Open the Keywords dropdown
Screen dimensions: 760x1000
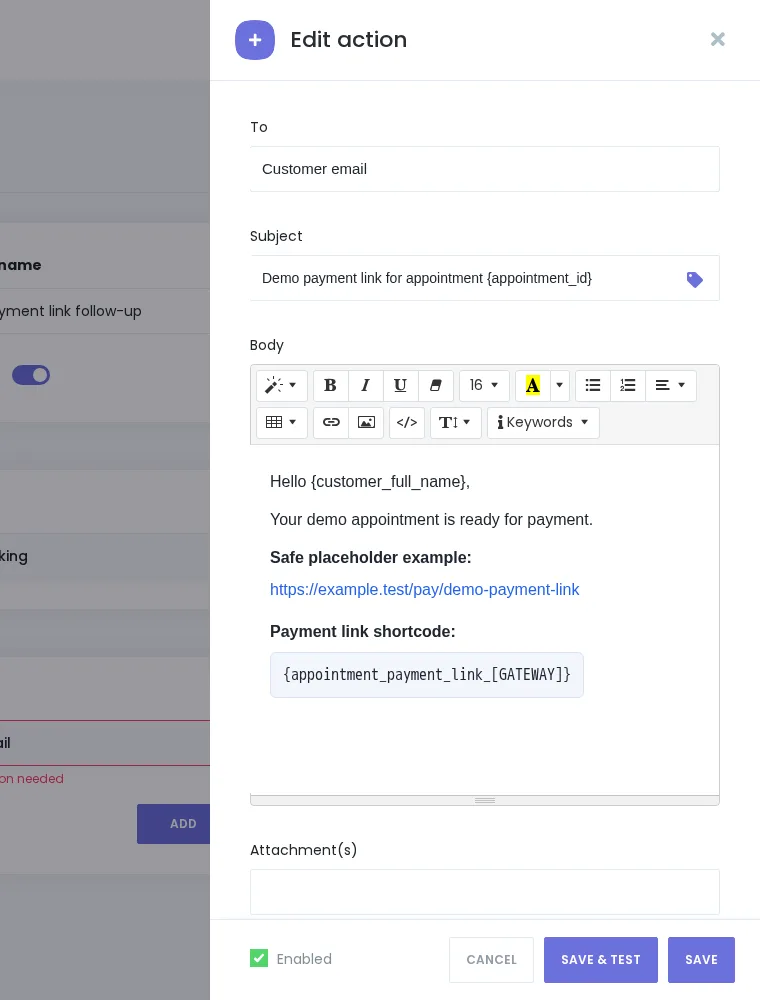point(543,422)
